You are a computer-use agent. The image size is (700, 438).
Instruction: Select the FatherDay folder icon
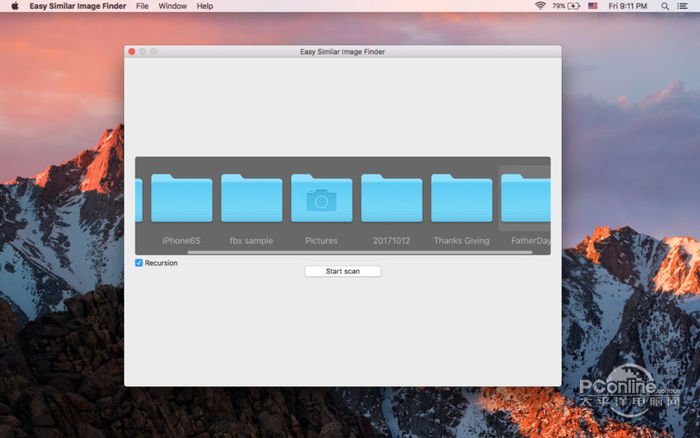click(x=525, y=198)
